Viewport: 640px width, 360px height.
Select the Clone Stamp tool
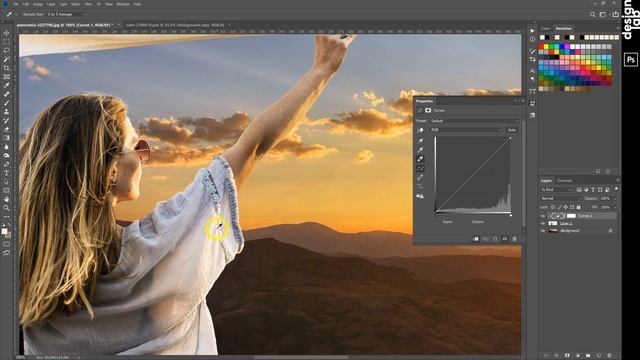coord(6,111)
